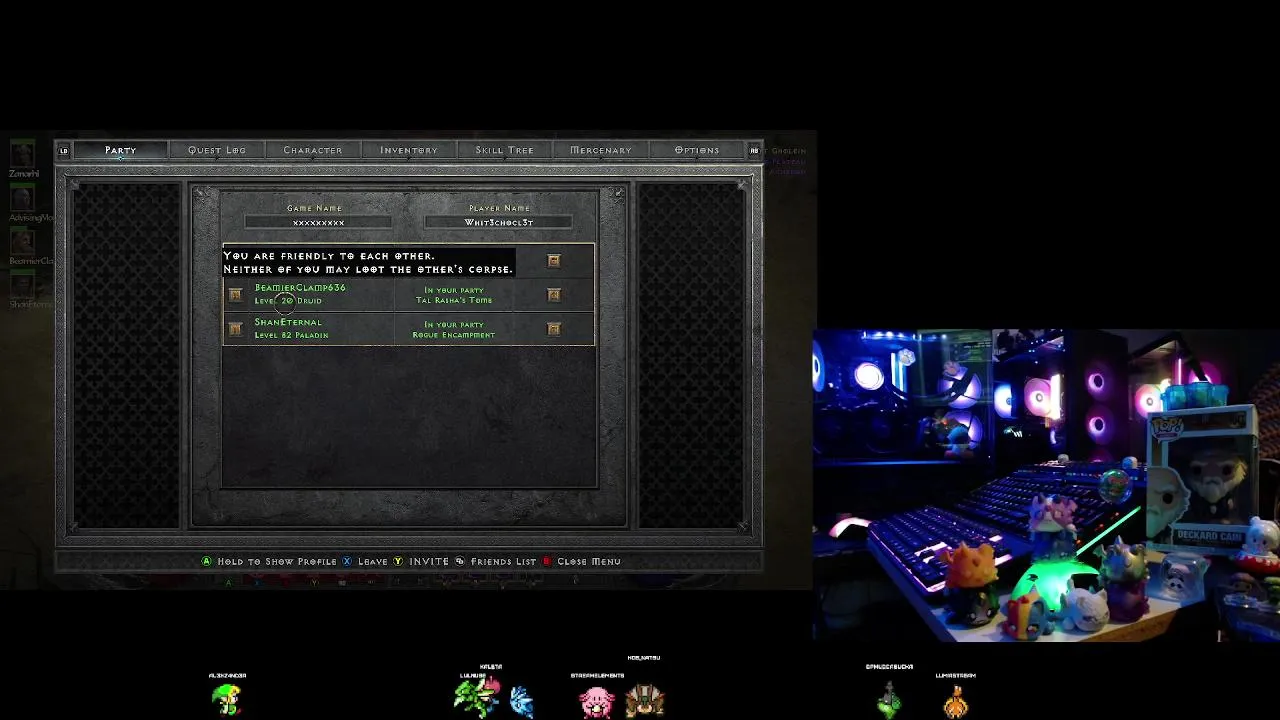Open the Friends List prompt
The height and width of the screenshot is (720, 1280).
pyautogui.click(x=495, y=562)
